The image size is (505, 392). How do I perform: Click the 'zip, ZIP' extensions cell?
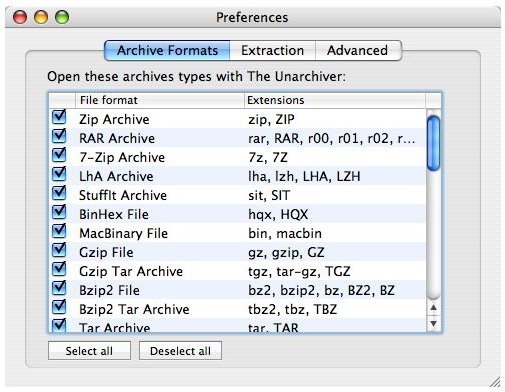(271, 119)
